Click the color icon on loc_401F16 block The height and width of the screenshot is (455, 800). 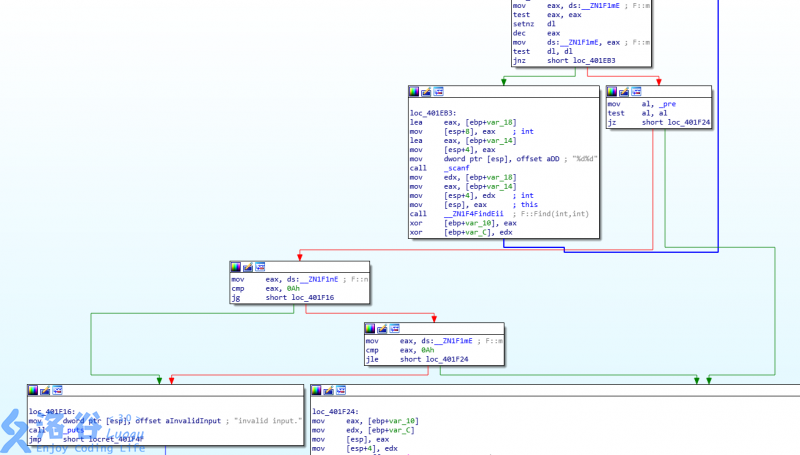[35, 390]
